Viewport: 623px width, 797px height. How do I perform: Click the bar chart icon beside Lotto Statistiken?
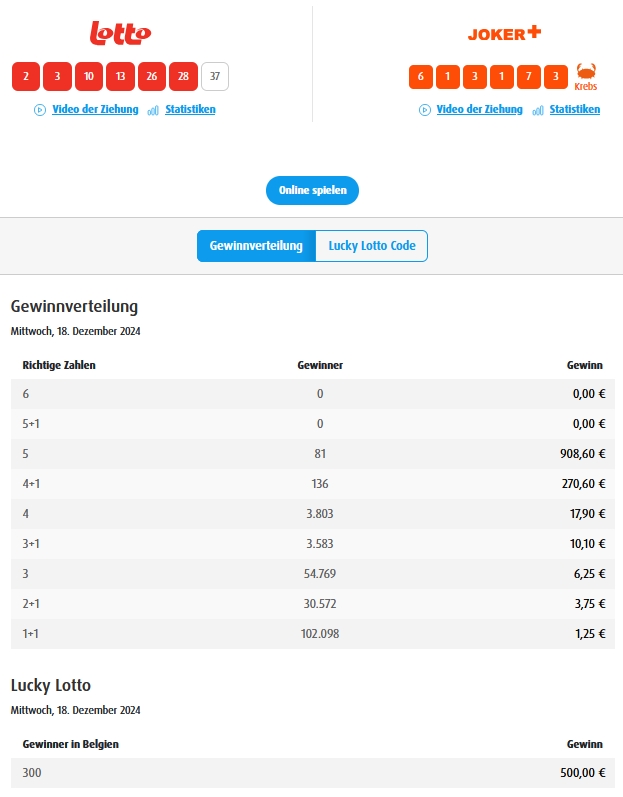point(153,110)
